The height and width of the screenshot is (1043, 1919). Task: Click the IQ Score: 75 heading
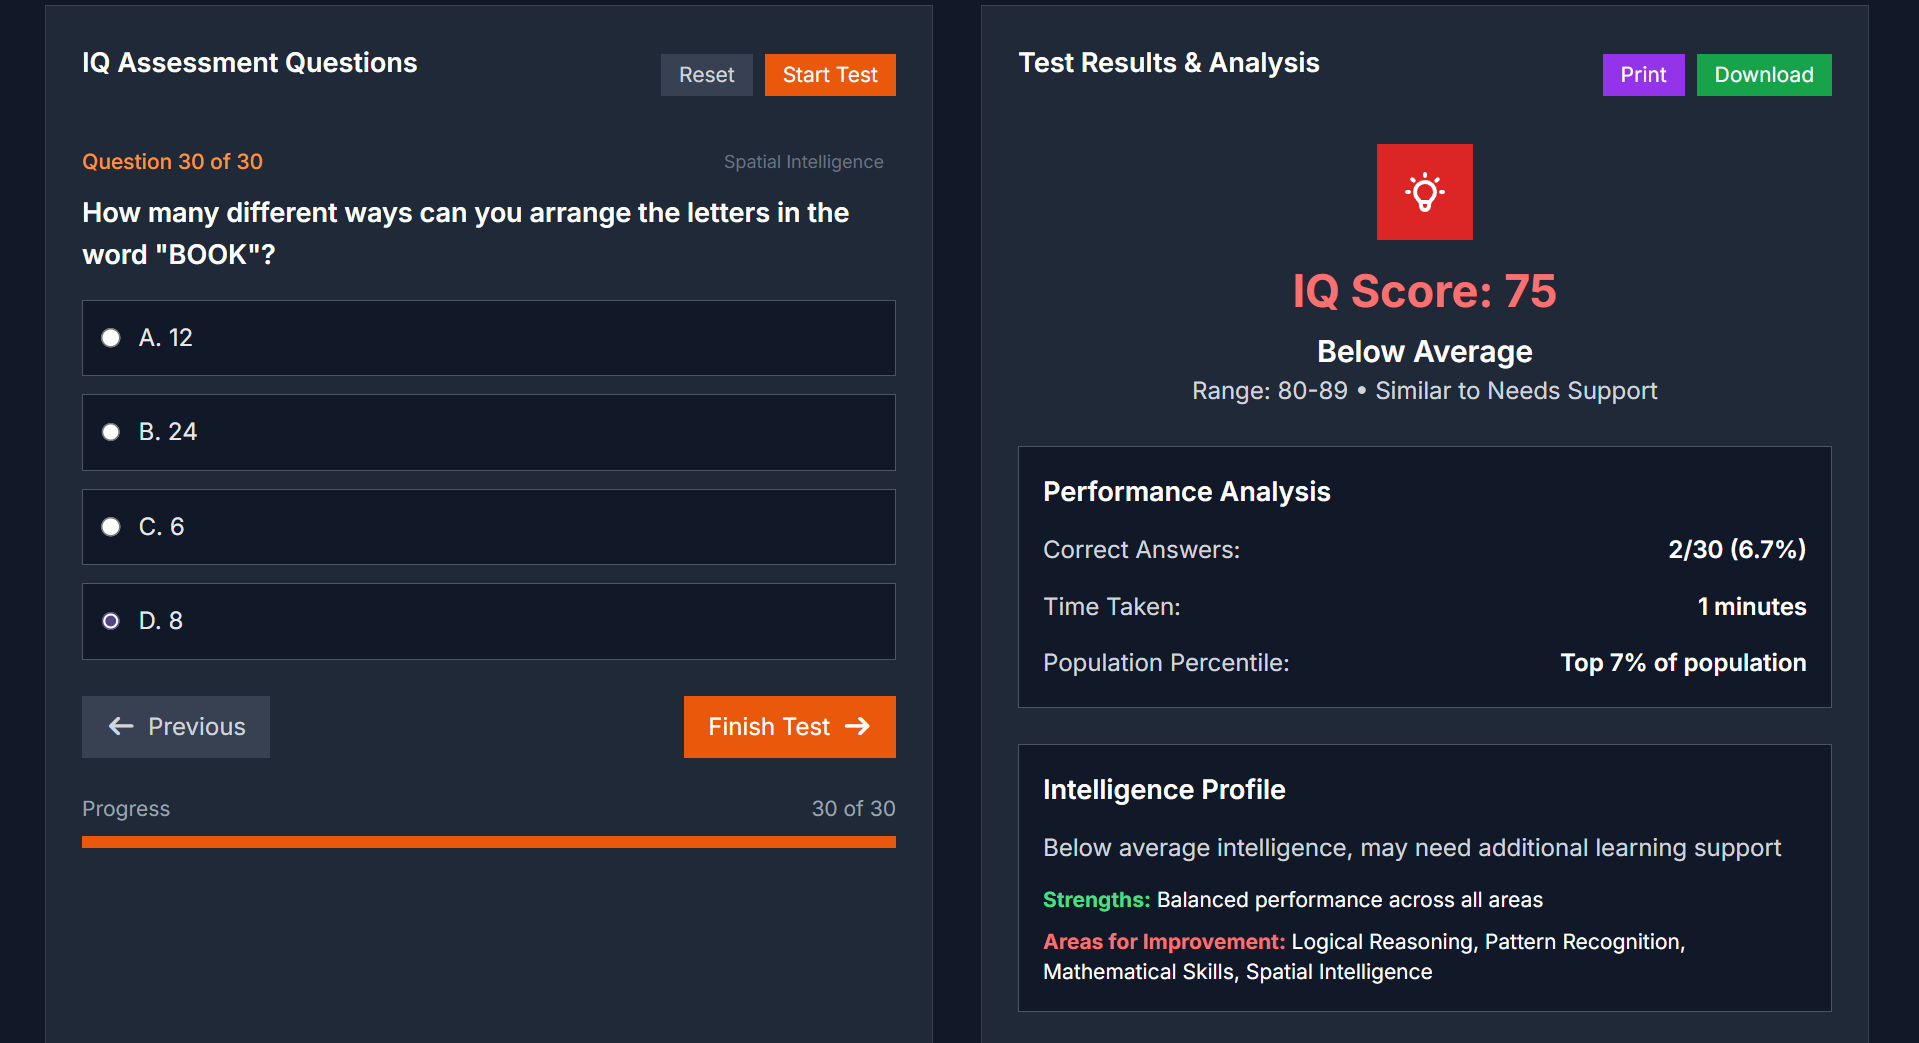tap(1424, 292)
